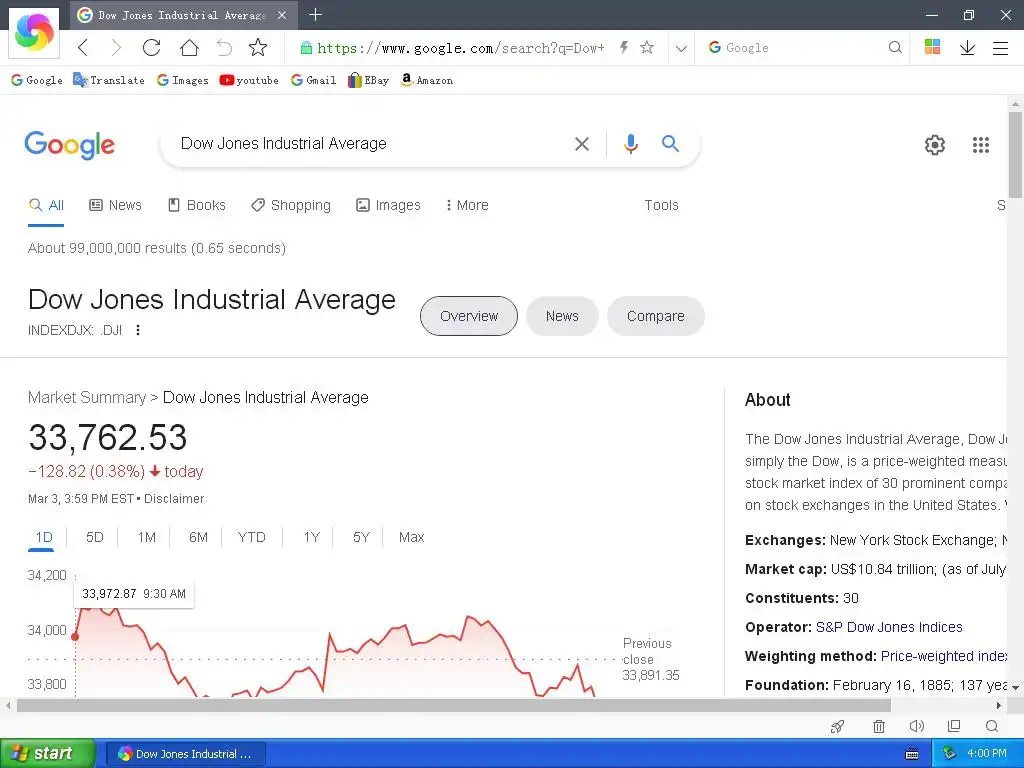The width and height of the screenshot is (1024, 768).
Task: Click the window restore icon in status bar
Action: (954, 726)
